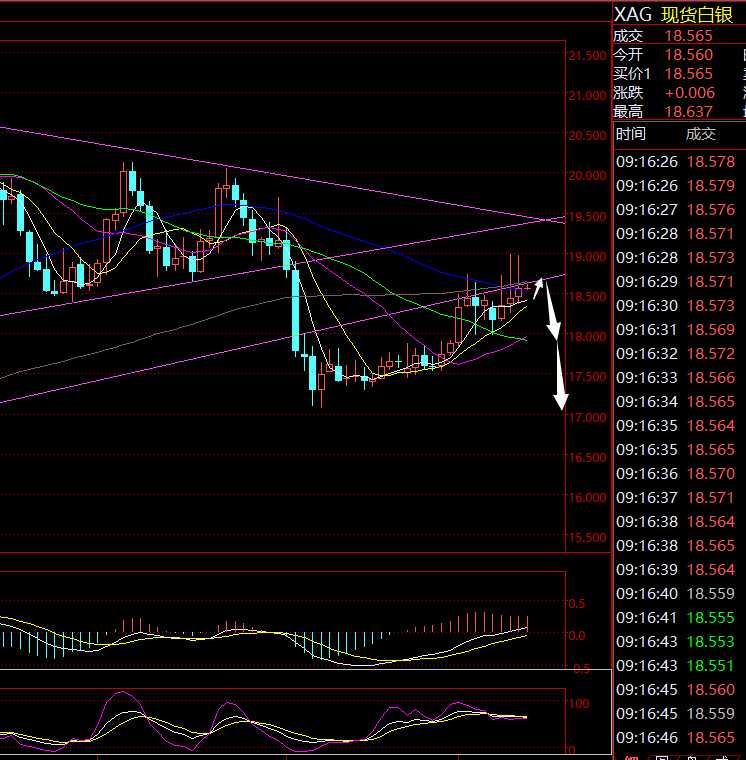Select the 09:16:33 tick priced 18.566

click(x=676, y=378)
